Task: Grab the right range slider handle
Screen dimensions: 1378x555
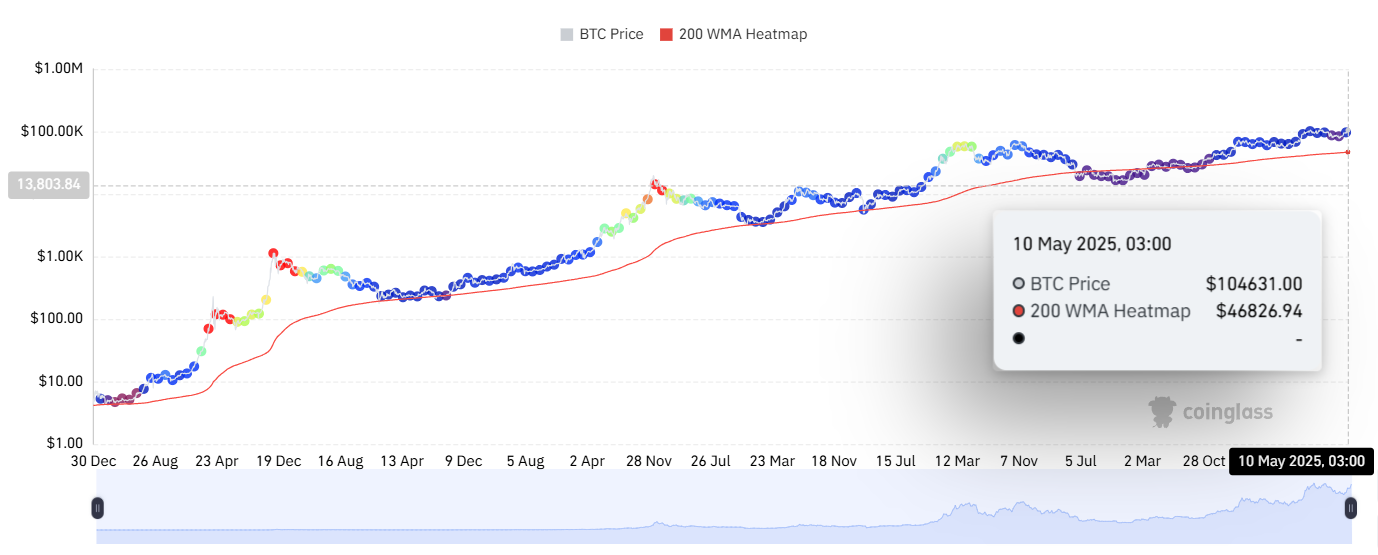Action: point(1350,508)
